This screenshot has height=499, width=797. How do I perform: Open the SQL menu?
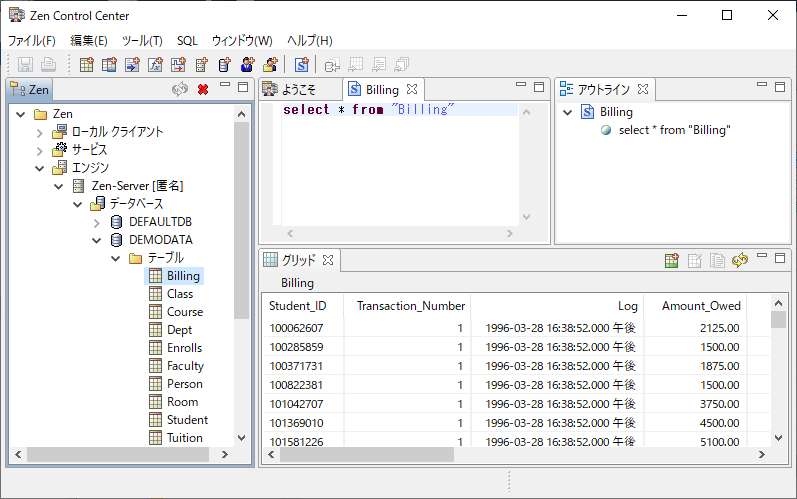187,41
